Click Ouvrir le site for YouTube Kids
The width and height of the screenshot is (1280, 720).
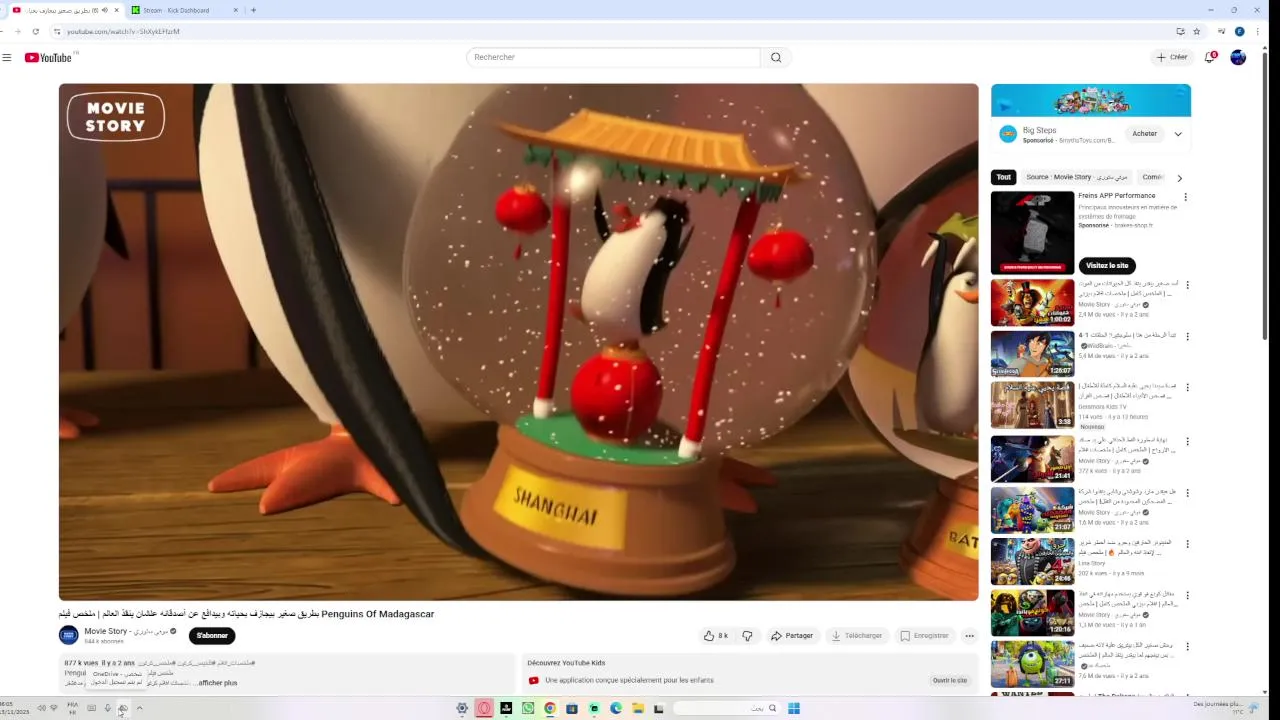[x=950, y=680]
